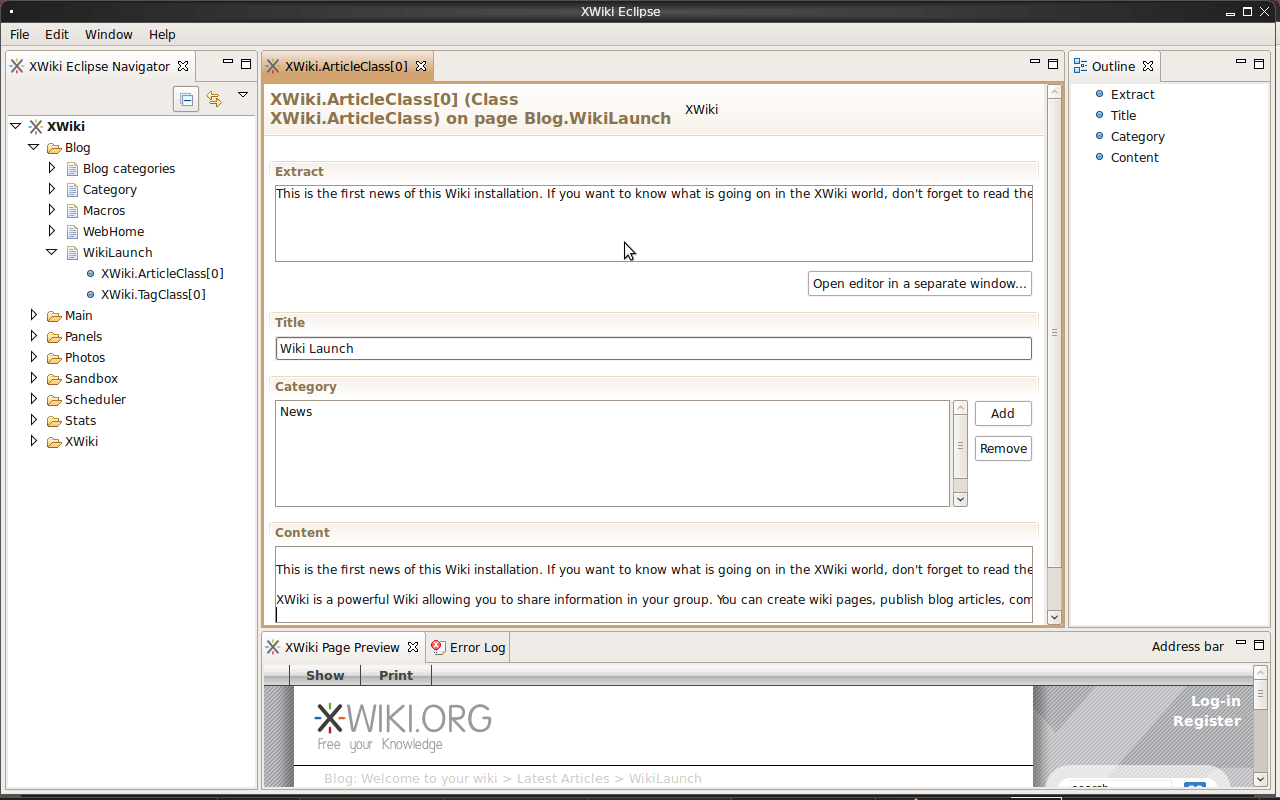Click Collapse All icon in navigator toolbar
Viewport: 1280px width, 800px height.
pos(186,99)
